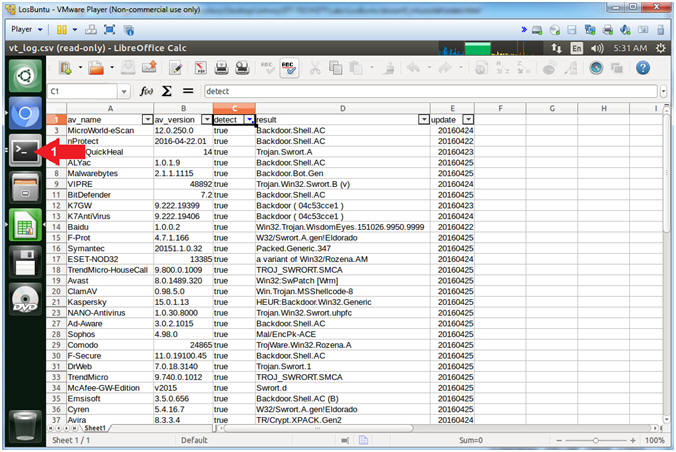Click the Name Box showing C1

[82, 91]
